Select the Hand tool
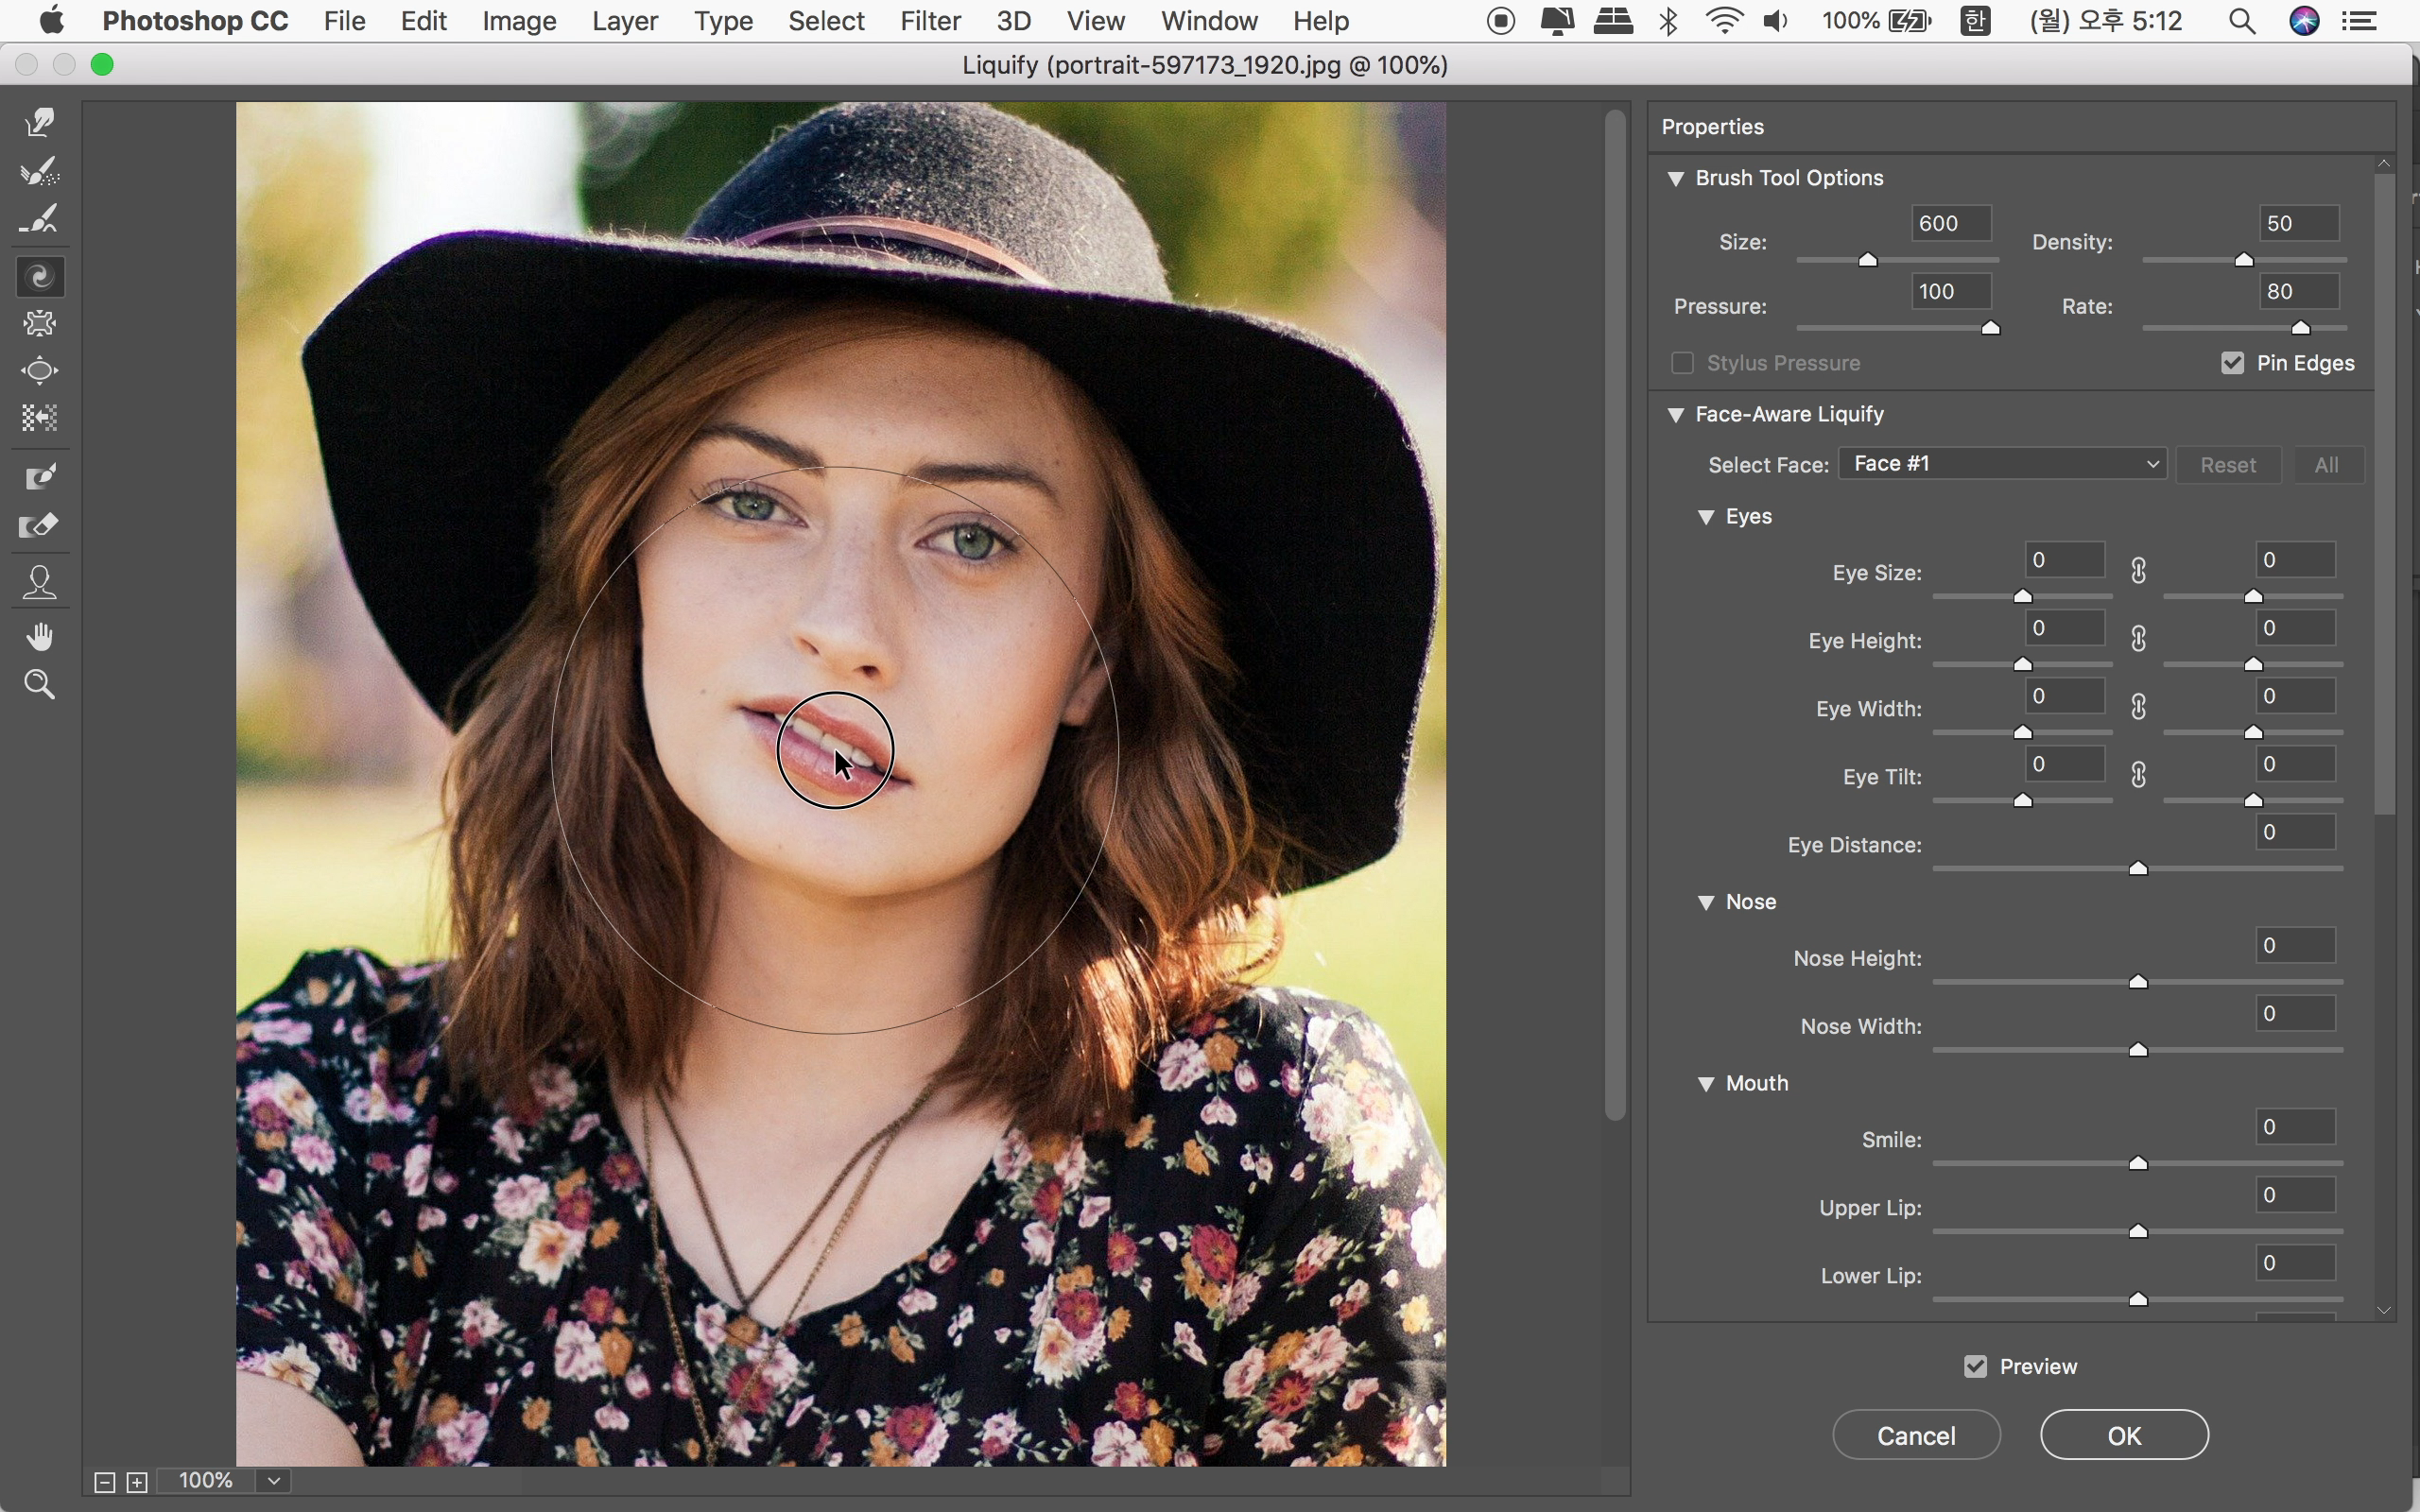Image resolution: width=2420 pixels, height=1512 pixels. (x=40, y=637)
